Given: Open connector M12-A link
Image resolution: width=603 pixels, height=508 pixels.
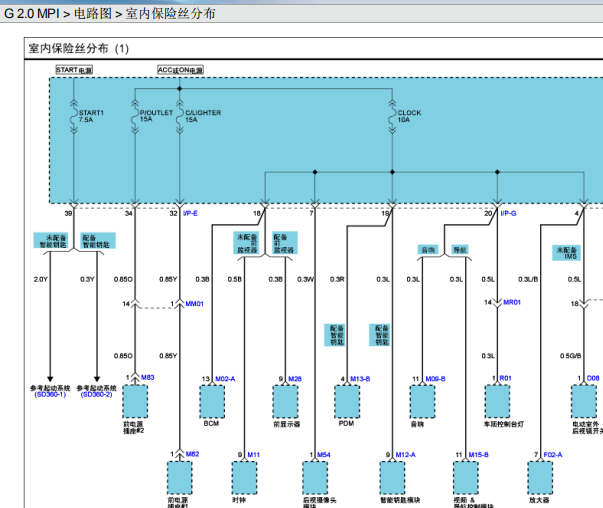Looking at the screenshot, I should pyautogui.click(x=406, y=455).
